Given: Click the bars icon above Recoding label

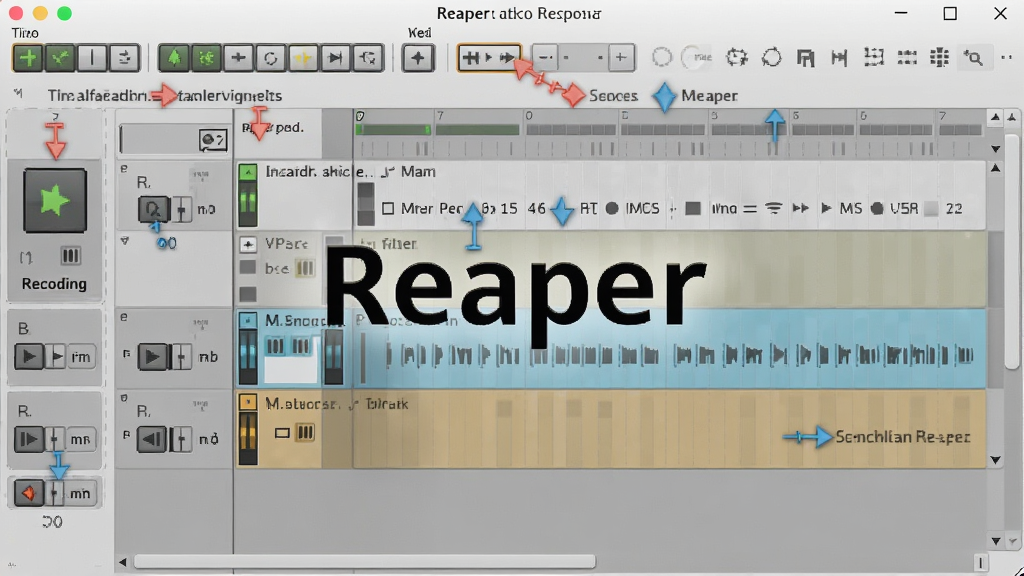Looking at the screenshot, I should pos(71,255).
